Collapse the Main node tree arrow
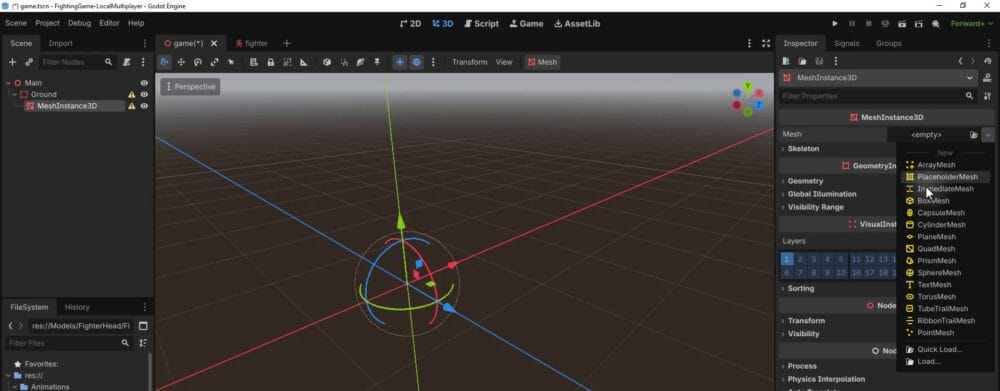The height and width of the screenshot is (391, 1000). click(x=8, y=83)
